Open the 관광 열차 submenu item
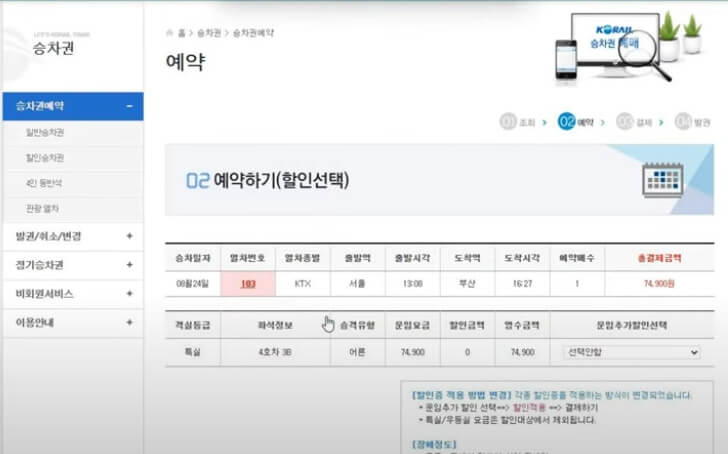 (42, 209)
